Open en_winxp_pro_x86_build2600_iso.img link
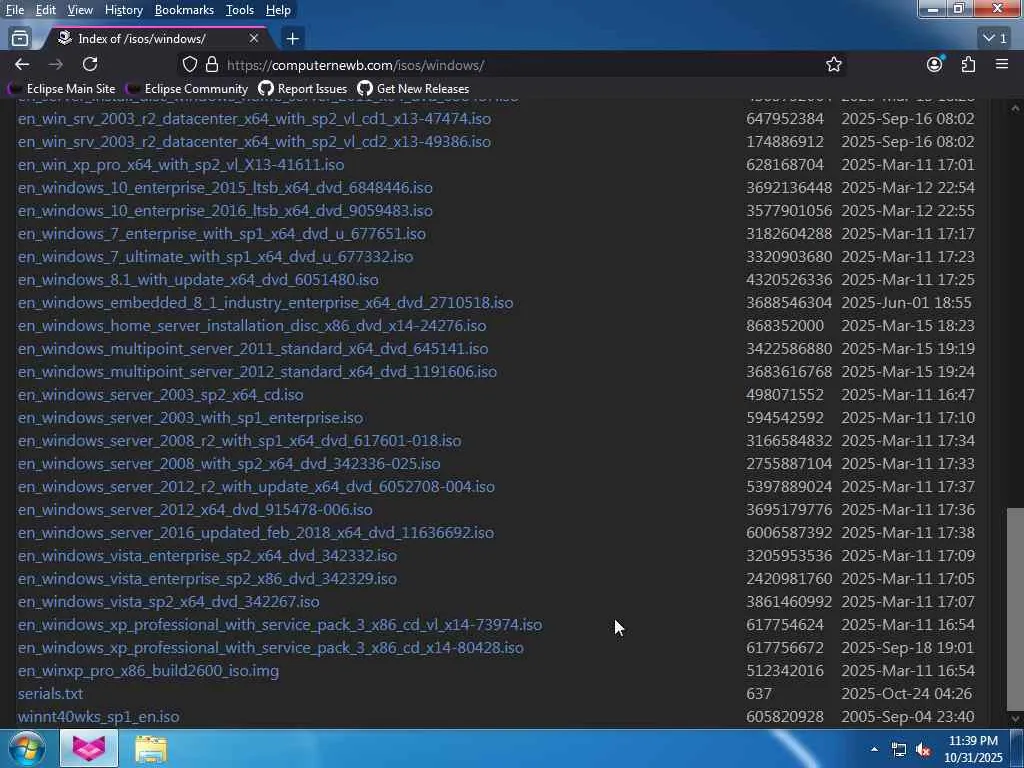This screenshot has width=1024, height=768. [148, 671]
